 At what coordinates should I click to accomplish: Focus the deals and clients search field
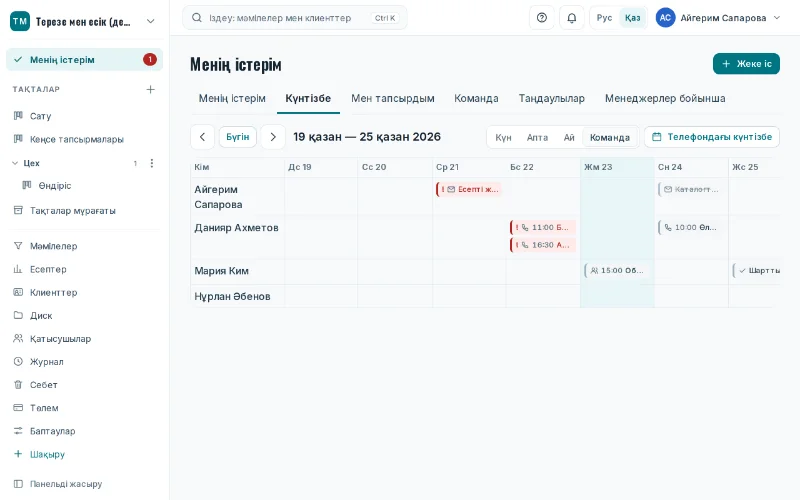coord(294,18)
